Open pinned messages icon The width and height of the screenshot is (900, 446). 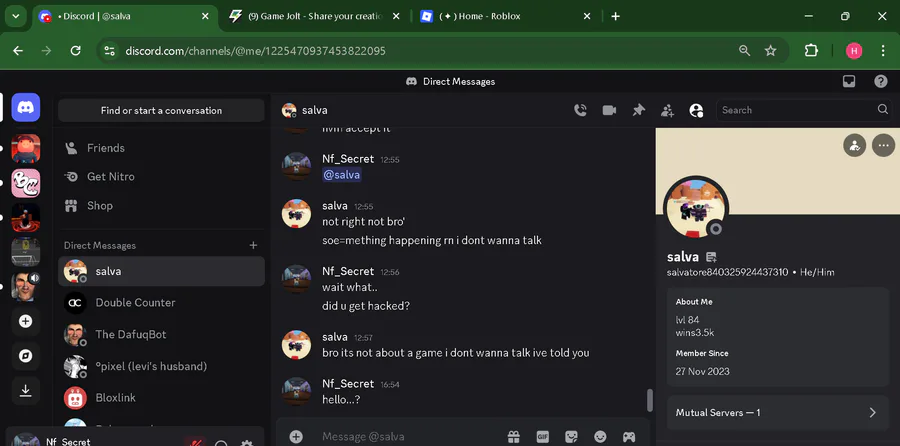coord(638,110)
